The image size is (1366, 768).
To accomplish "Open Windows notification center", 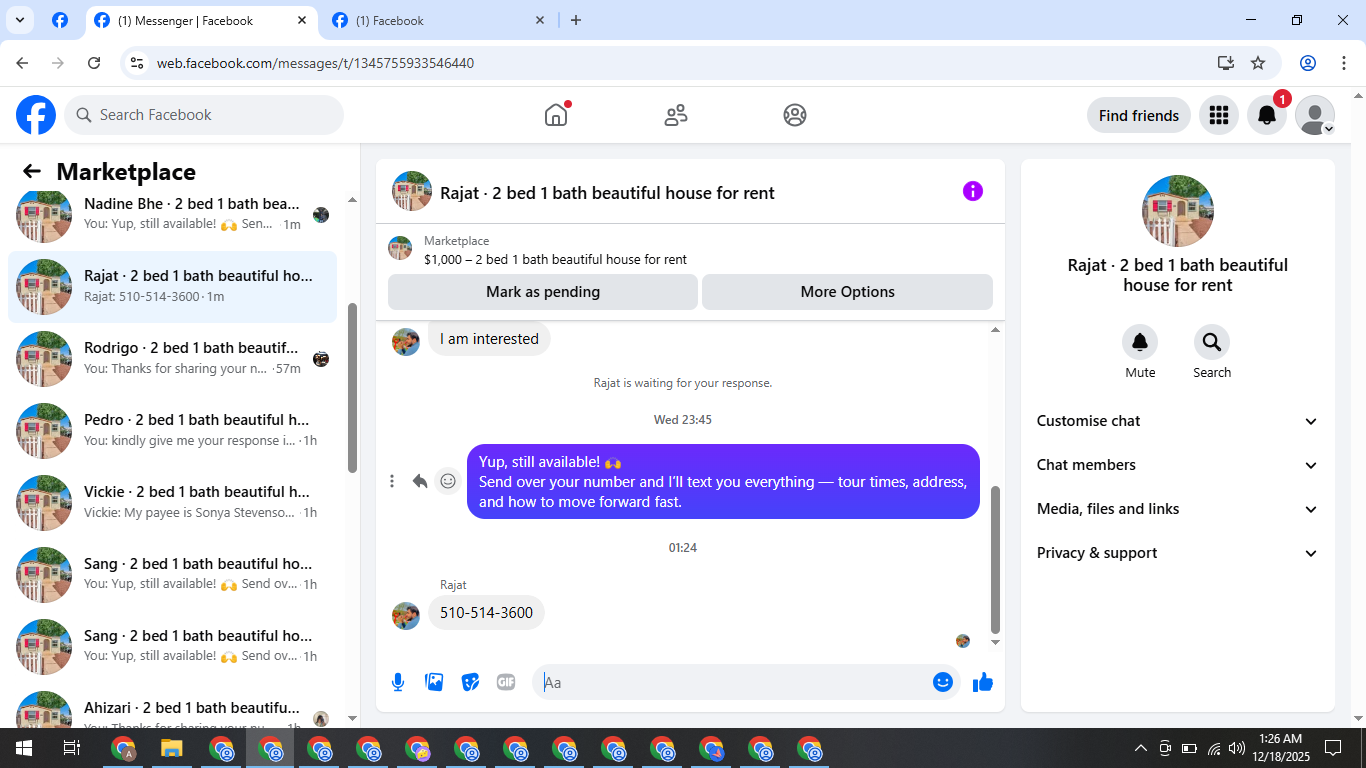I will click(x=1332, y=748).
